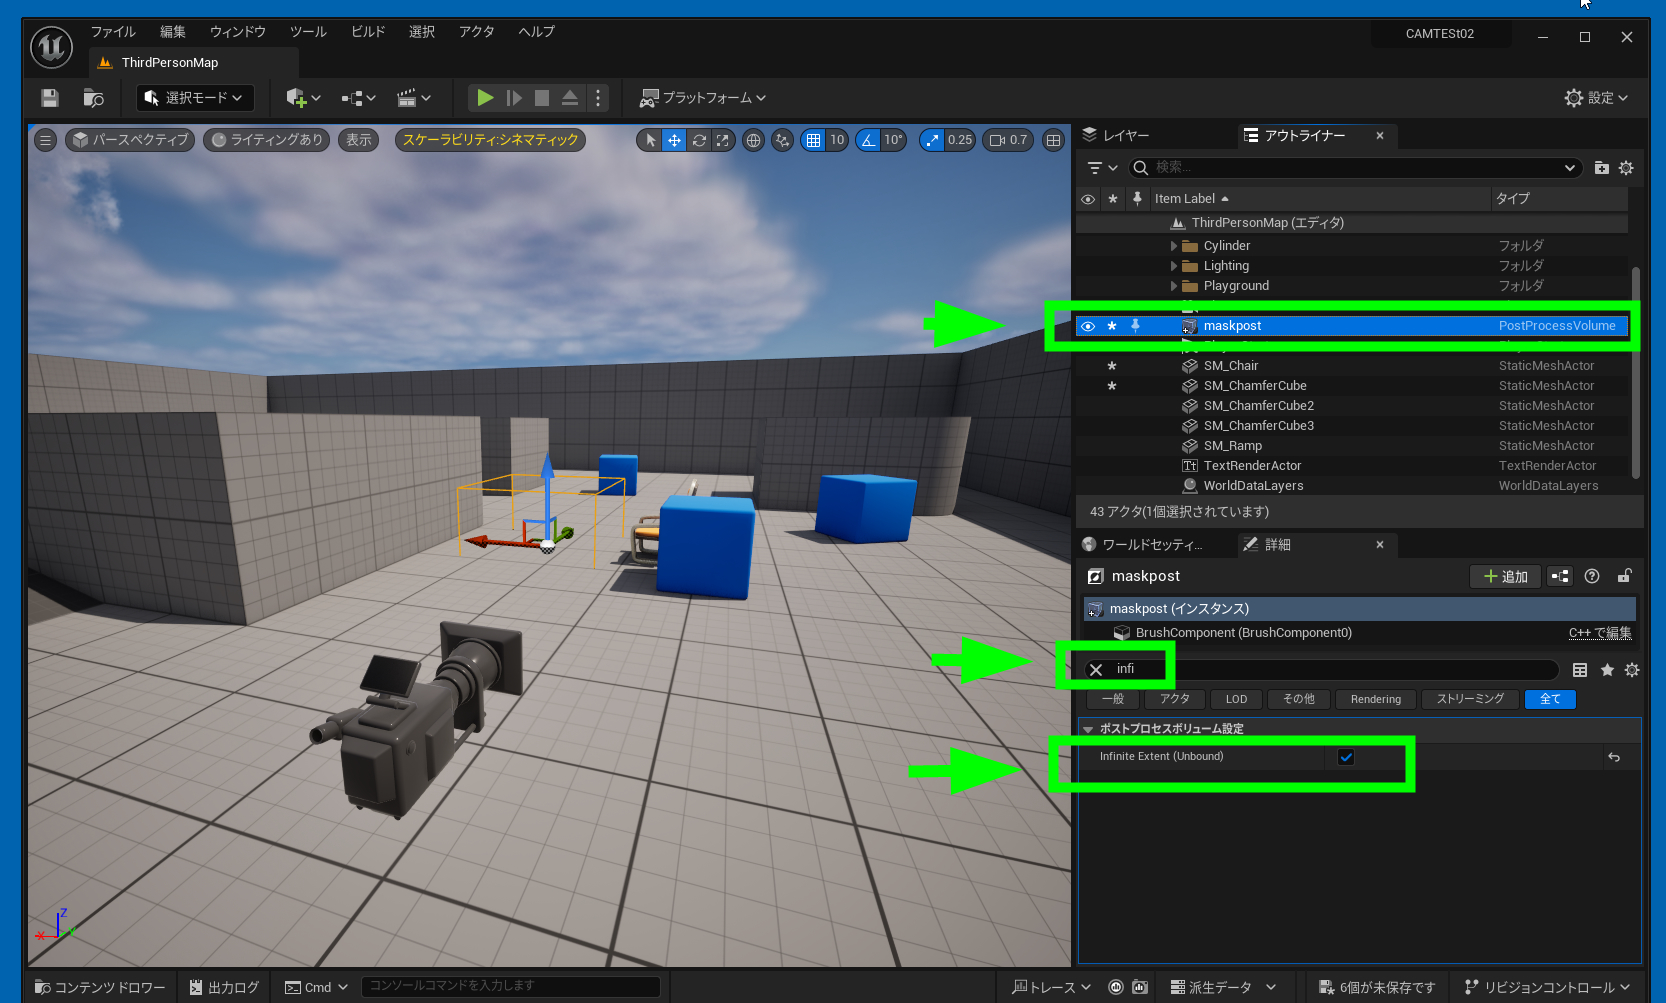Screen dimensions: 1666x1003
Task: Select the translate gizmo tool in viewport
Action: [x=675, y=140]
